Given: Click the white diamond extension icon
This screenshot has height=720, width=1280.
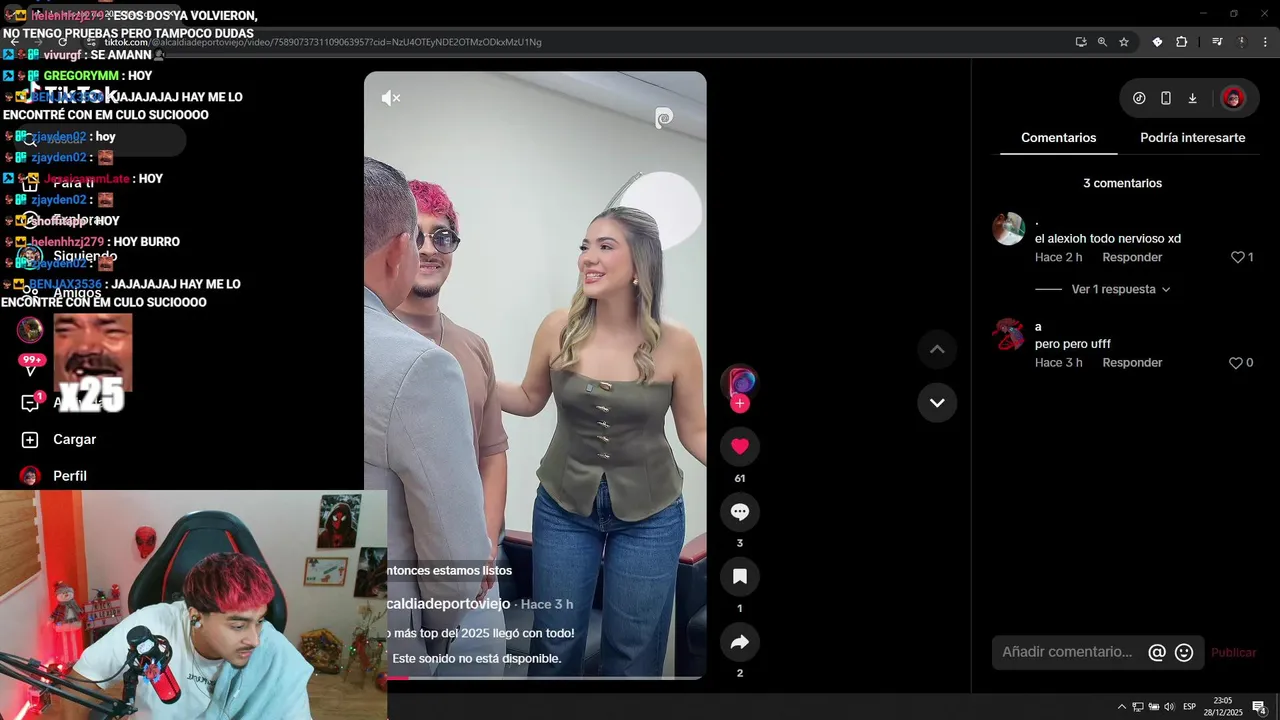Looking at the screenshot, I should tap(1157, 42).
